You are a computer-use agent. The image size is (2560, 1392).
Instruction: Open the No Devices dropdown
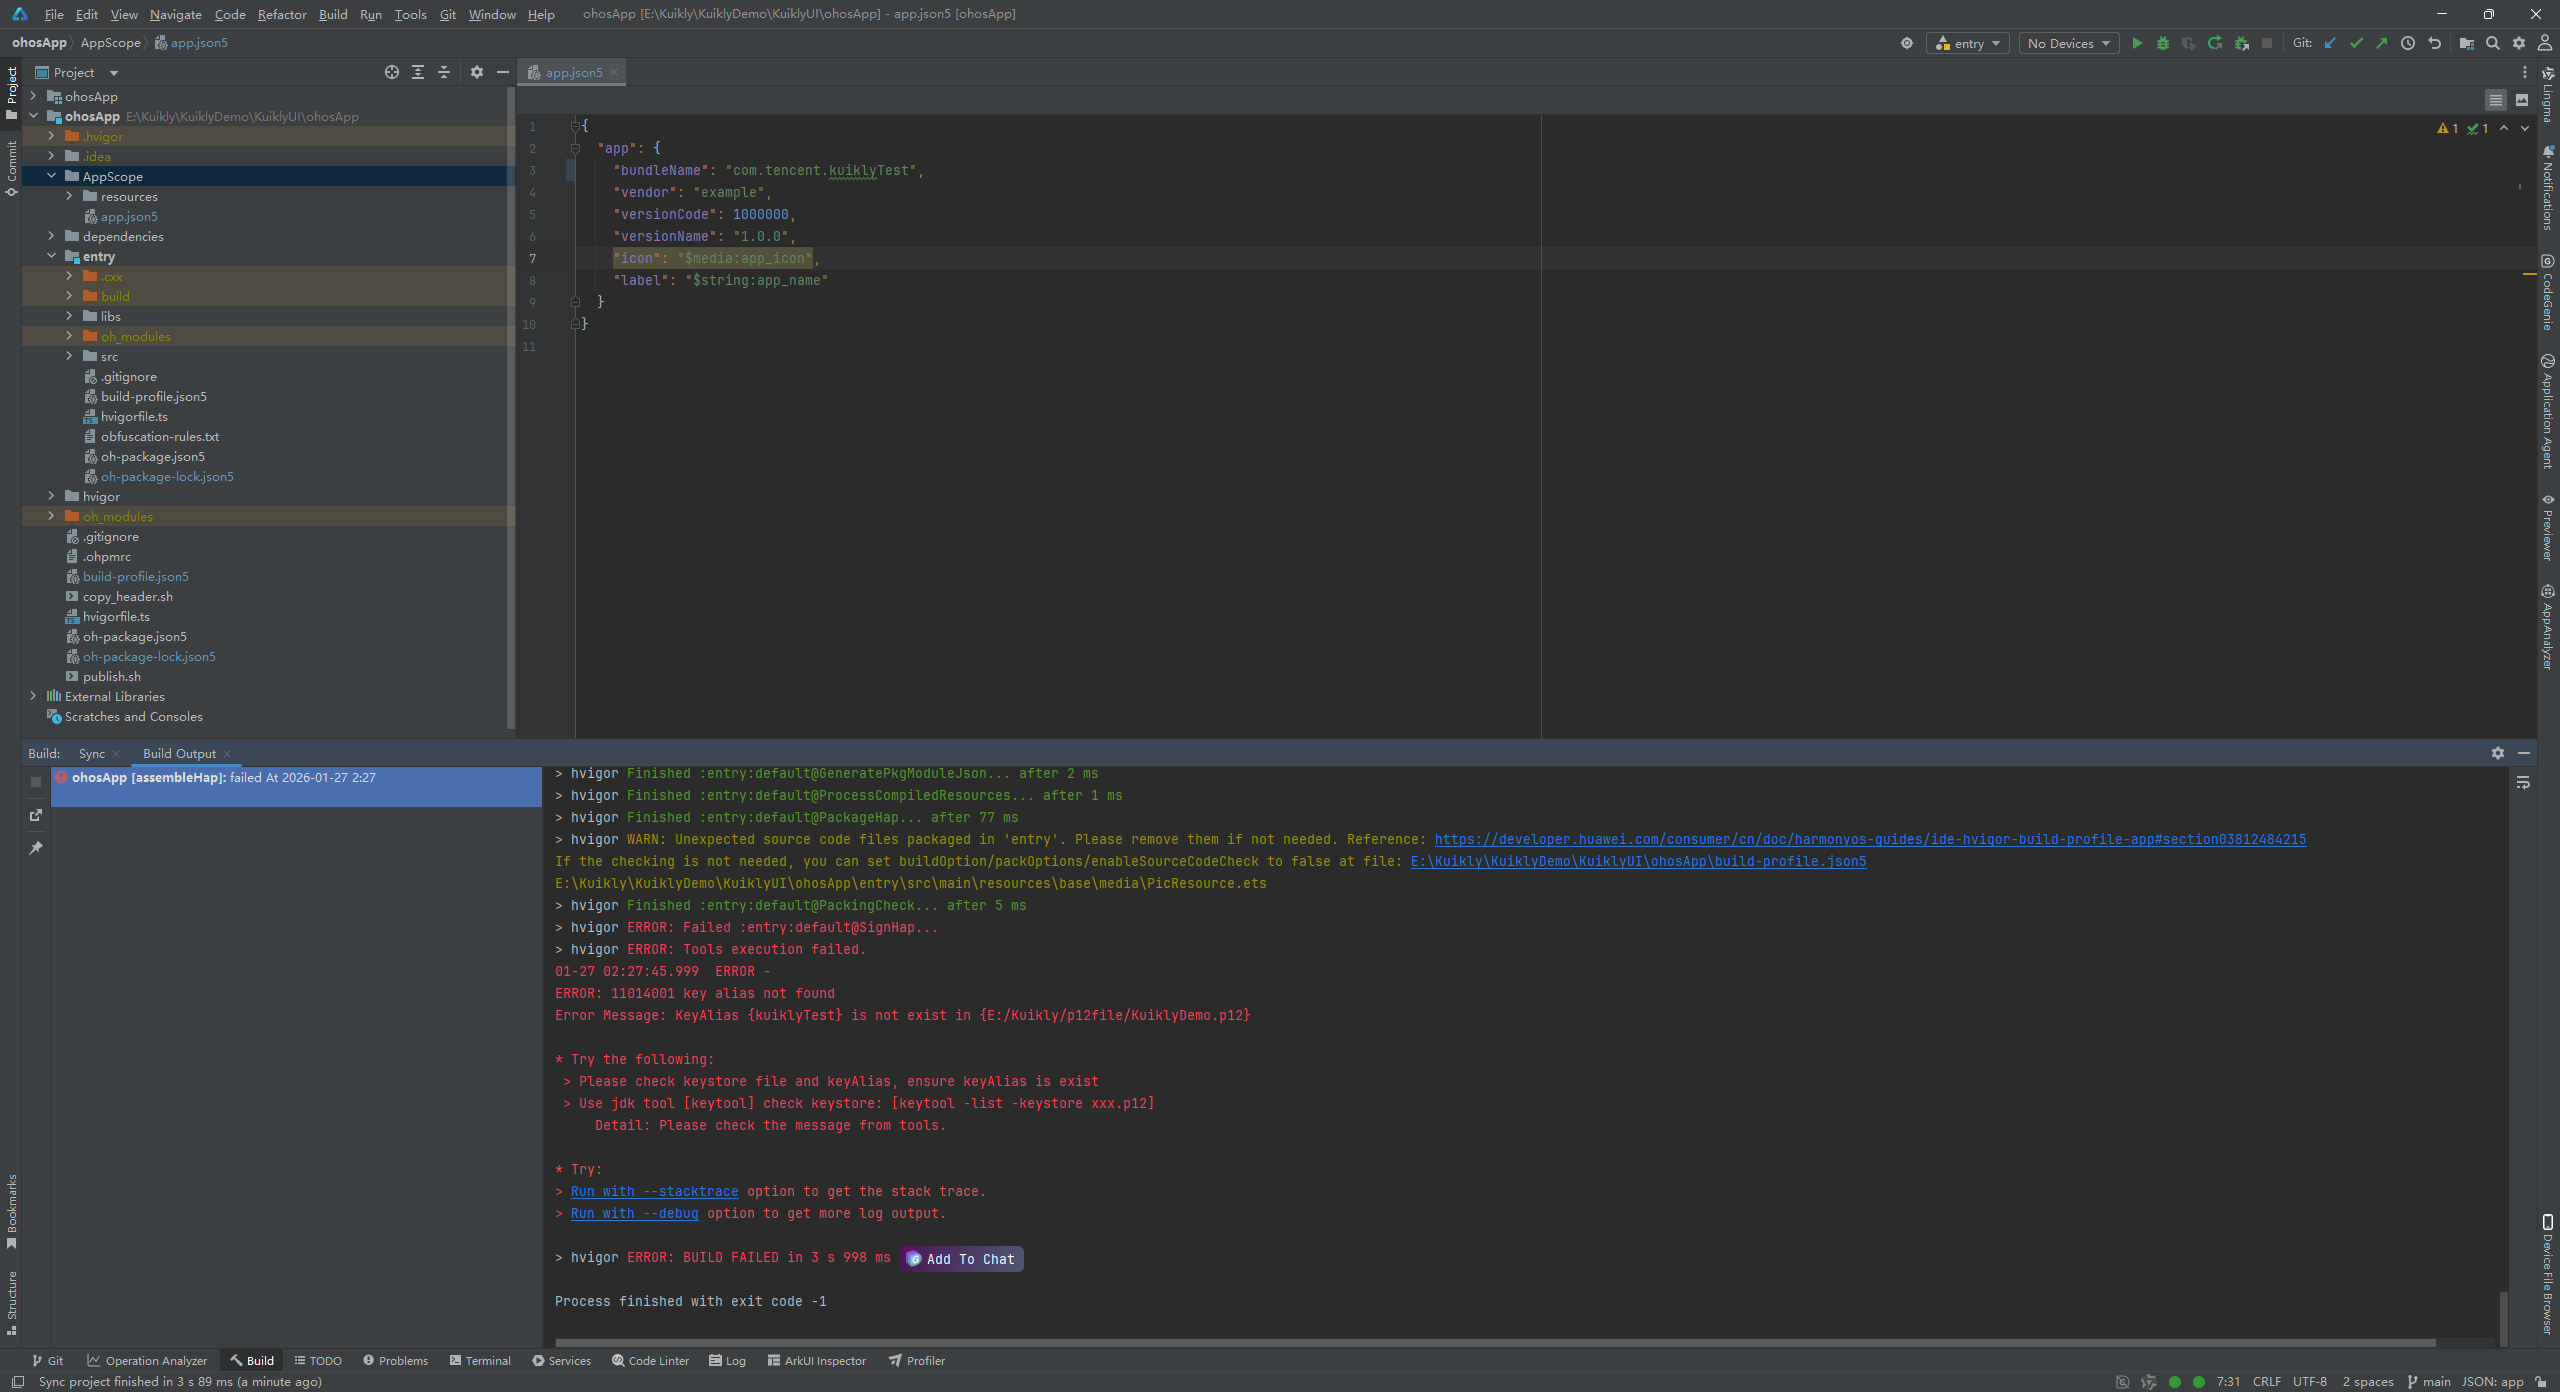[x=2068, y=43]
